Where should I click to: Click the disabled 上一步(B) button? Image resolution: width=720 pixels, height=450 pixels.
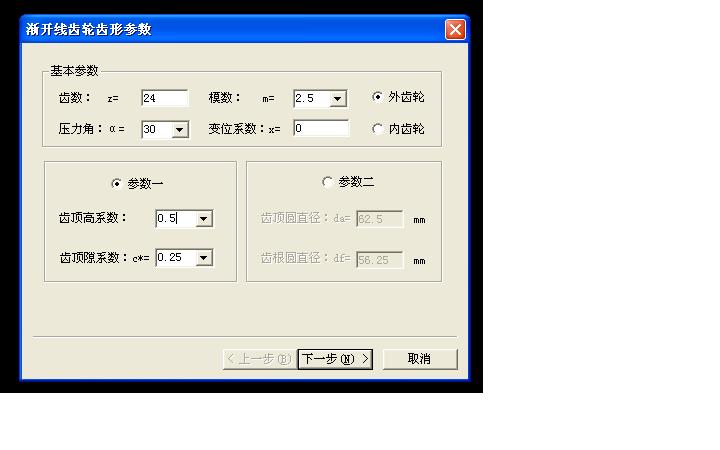(x=260, y=359)
